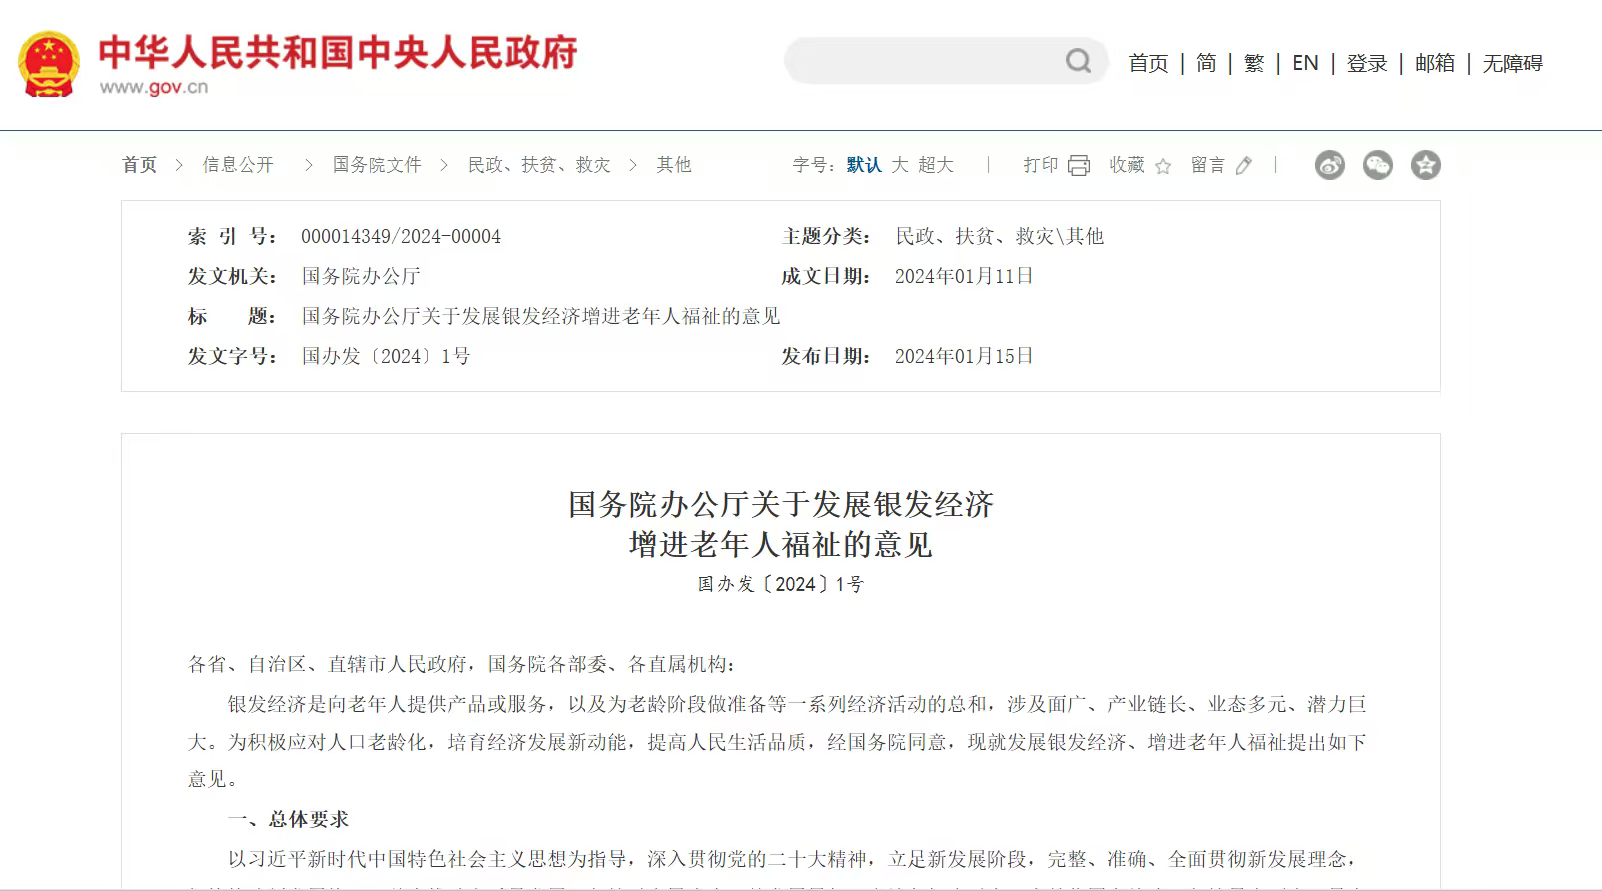Switch to traditional Chinese 繁
Screen dimensions: 1602x891
(x=1254, y=63)
